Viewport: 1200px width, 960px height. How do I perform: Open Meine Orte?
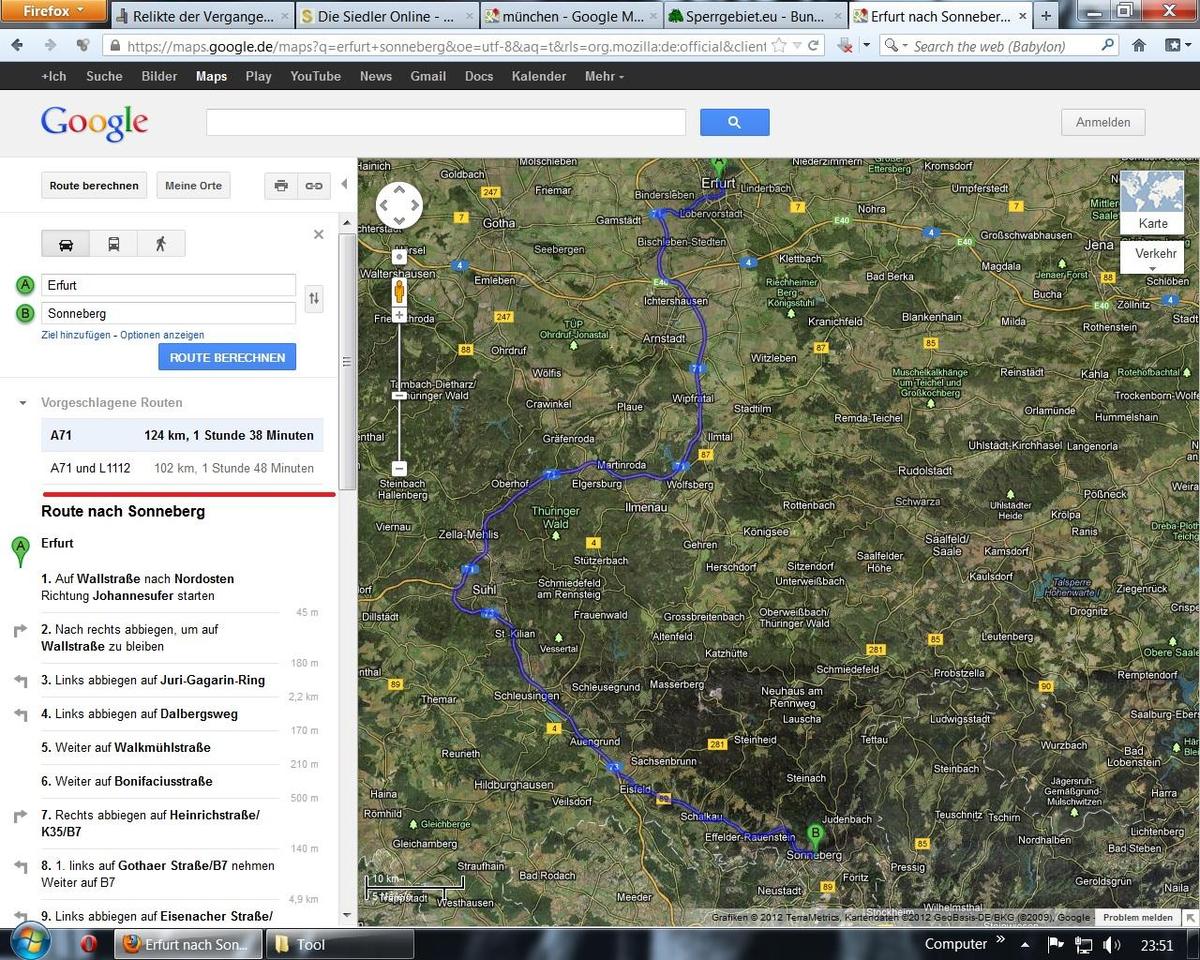click(194, 186)
